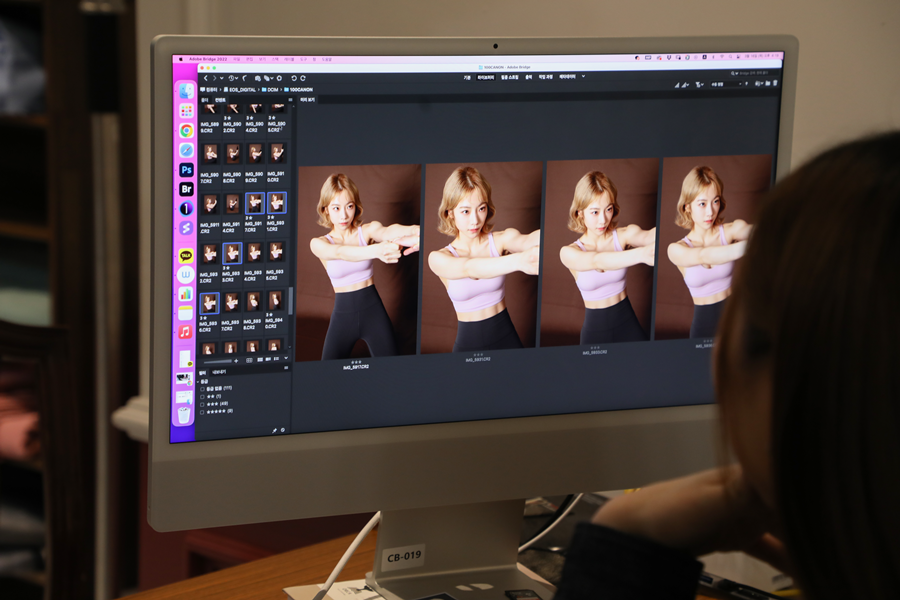
Task: Open the Numbers app in the Dock
Action: [x=185, y=294]
